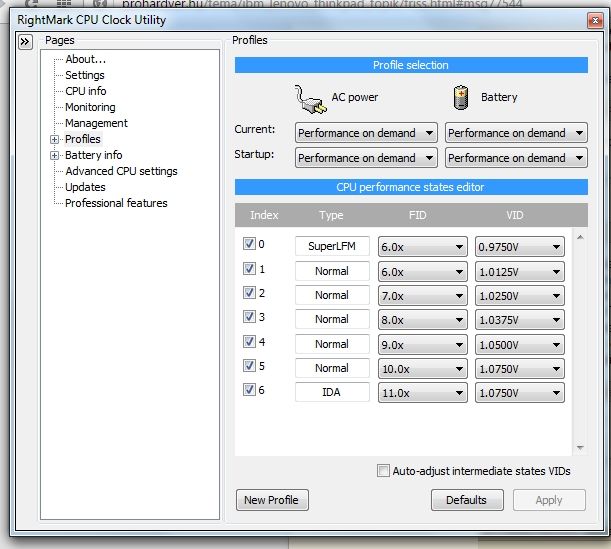Open the Current Battery profile dropdown
This screenshot has width=611, height=549.
point(516,133)
